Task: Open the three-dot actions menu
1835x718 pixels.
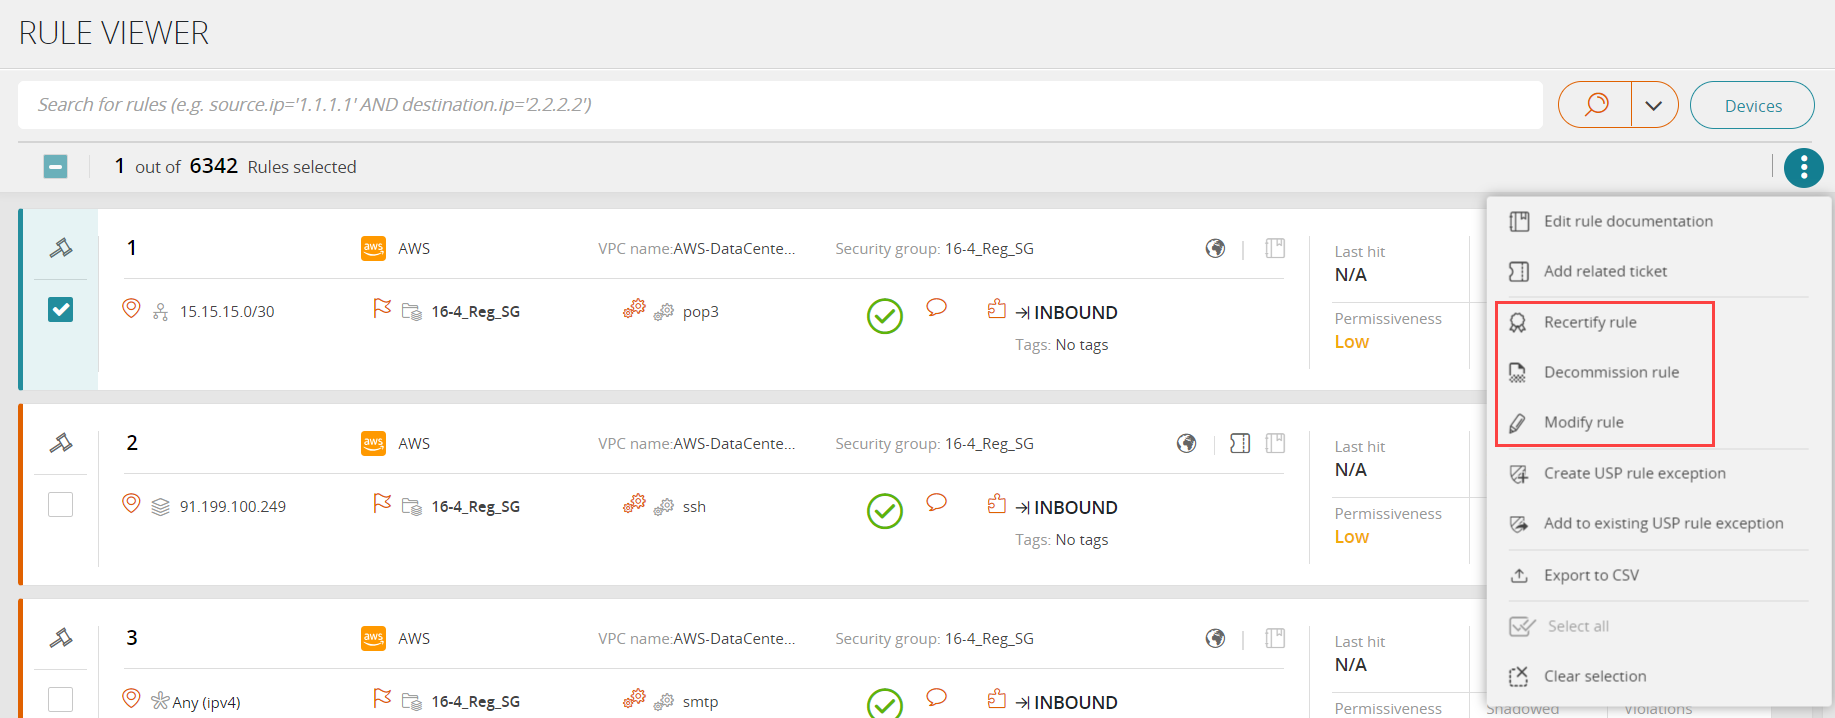Action: [x=1803, y=168]
